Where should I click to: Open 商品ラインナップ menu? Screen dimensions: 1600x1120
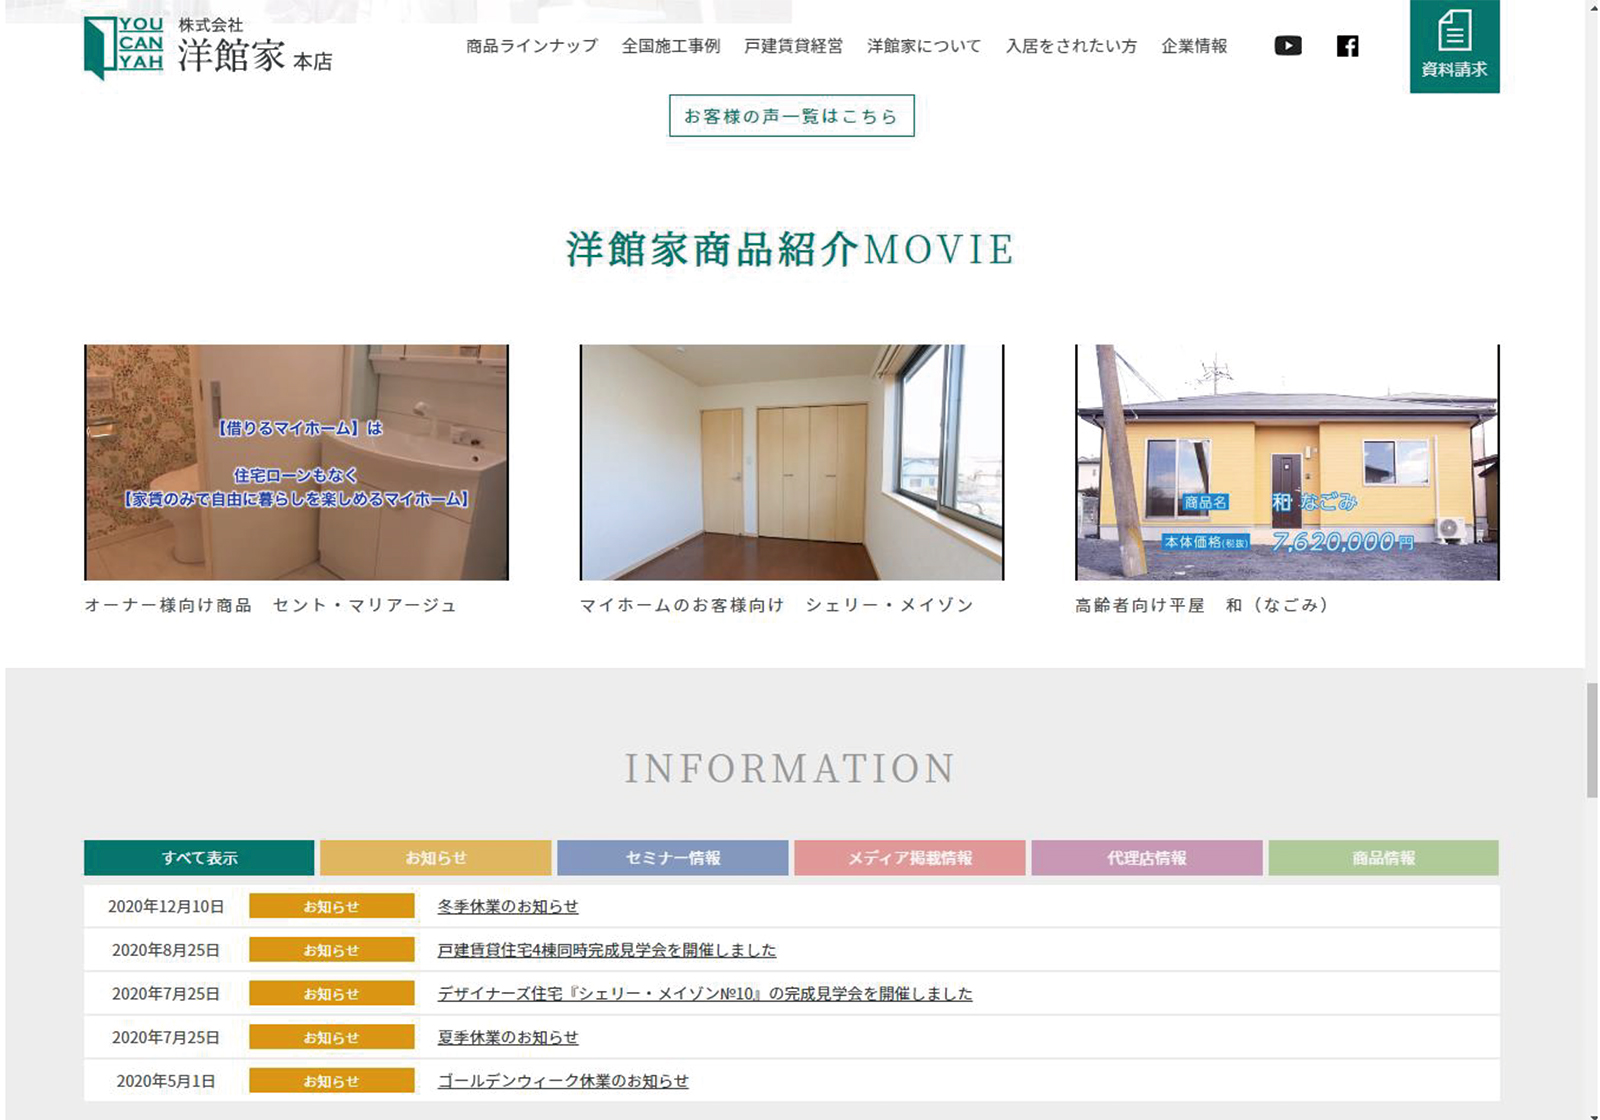[x=532, y=46]
